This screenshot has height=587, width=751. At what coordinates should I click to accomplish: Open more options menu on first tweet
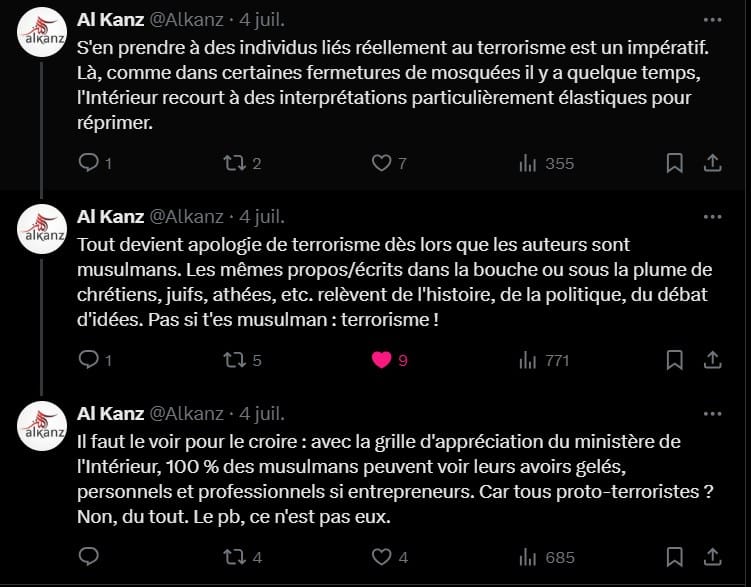coord(713,20)
